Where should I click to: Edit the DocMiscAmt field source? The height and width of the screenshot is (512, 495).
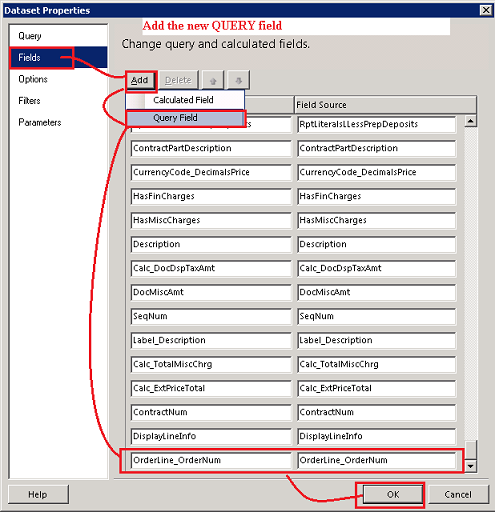click(377, 292)
